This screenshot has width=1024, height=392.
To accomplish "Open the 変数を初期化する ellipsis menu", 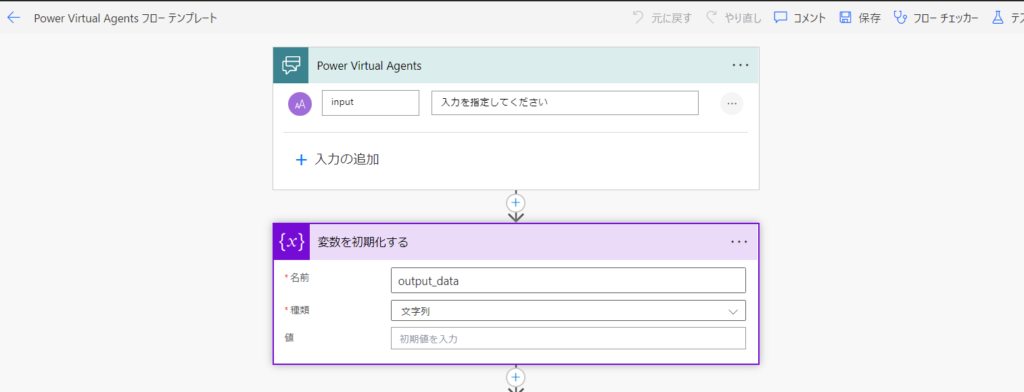I will (x=739, y=242).
